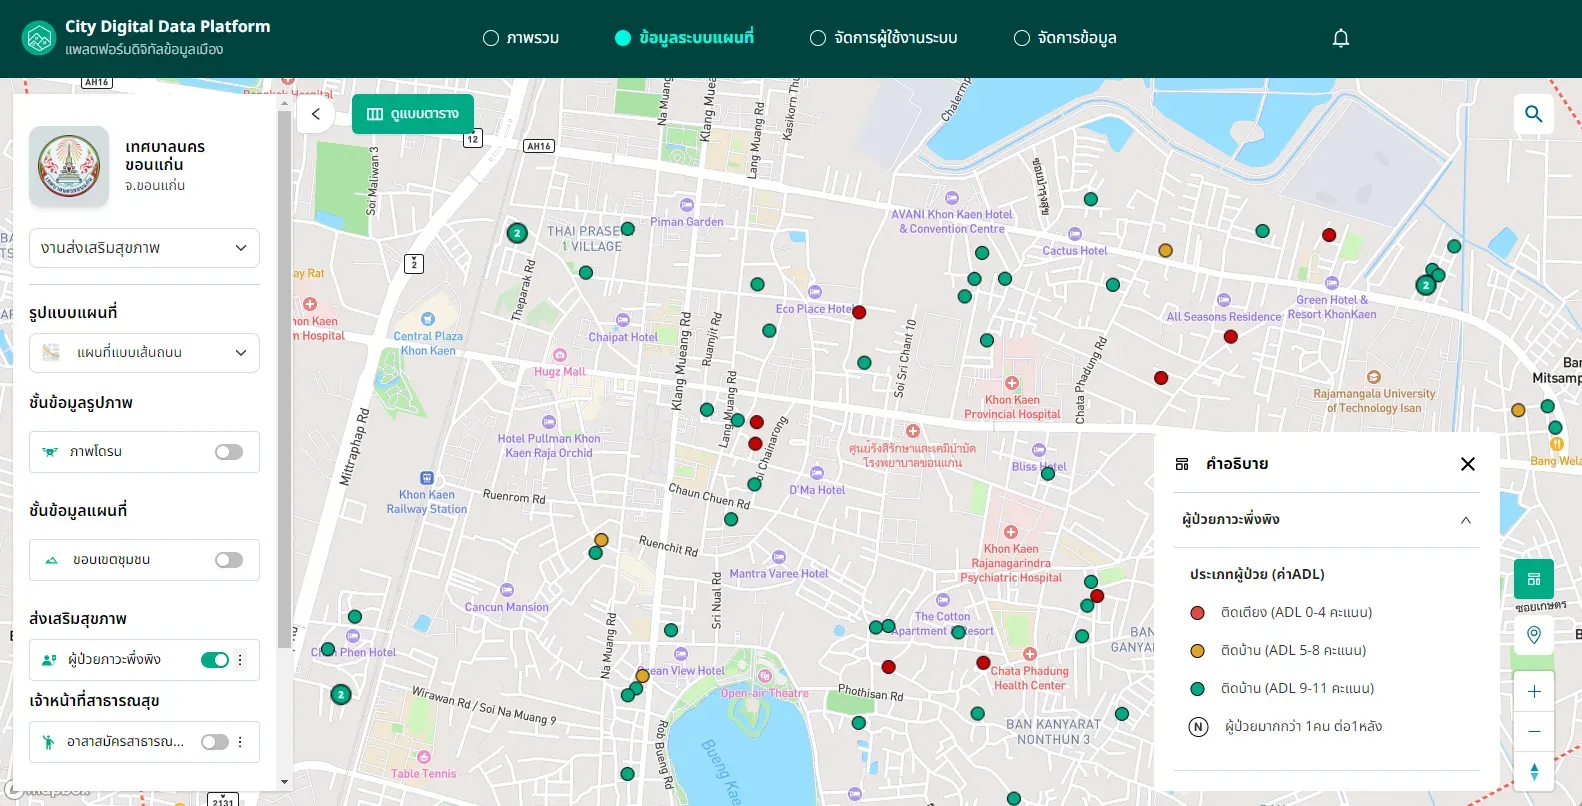Viewport: 1582px width, 806px height.
Task: Open the งานส่งเสริมสุขภาพ dropdown
Action: [x=144, y=248]
